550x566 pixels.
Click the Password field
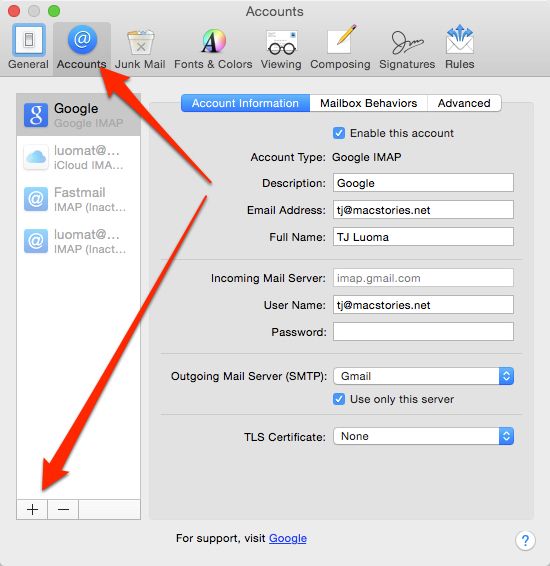coord(423,331)
